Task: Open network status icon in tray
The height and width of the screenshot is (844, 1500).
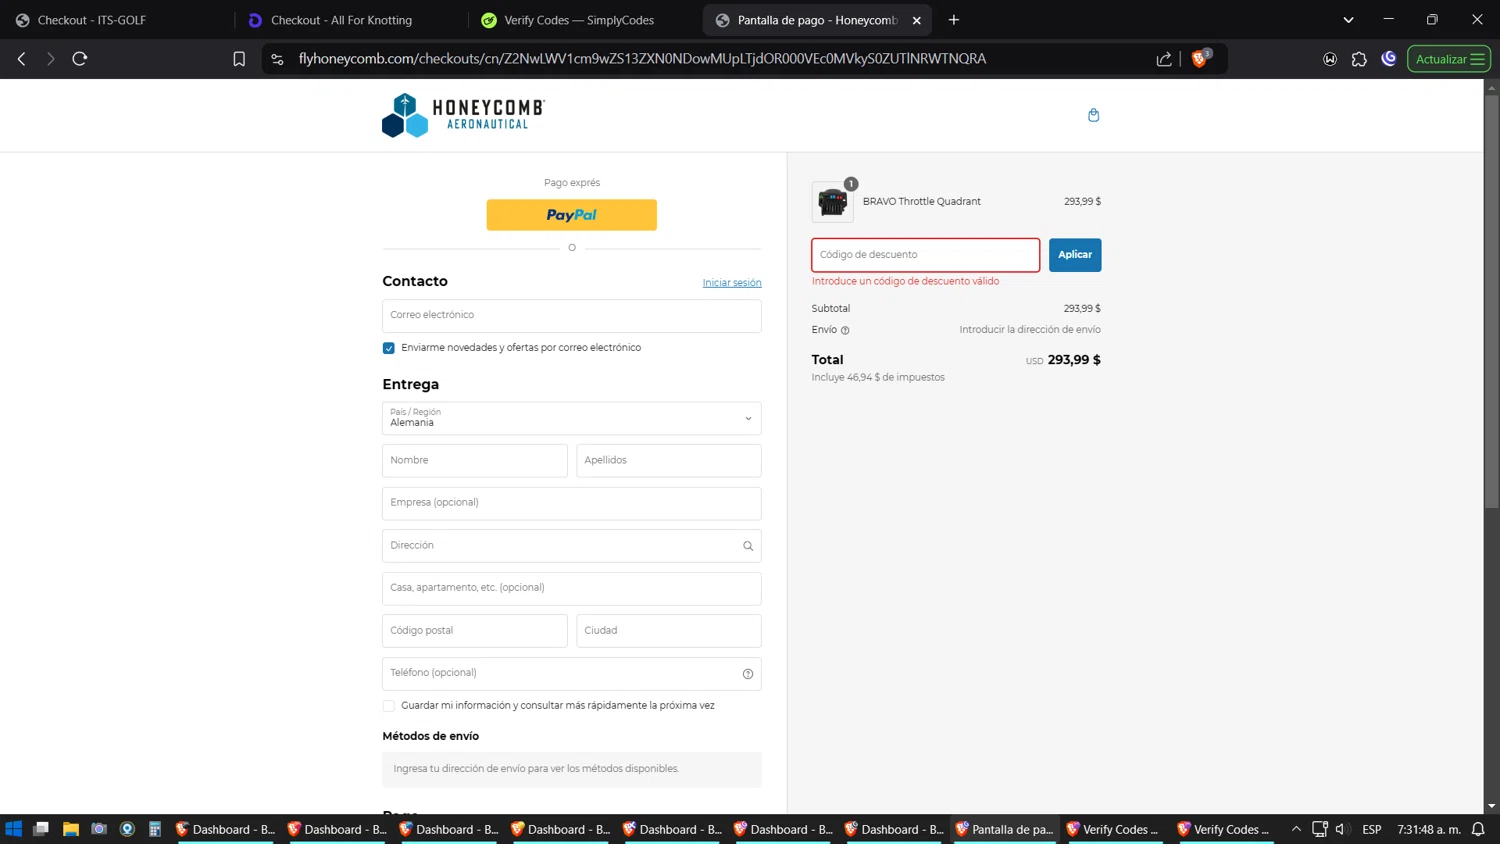Action: [x=1320, y=829]
